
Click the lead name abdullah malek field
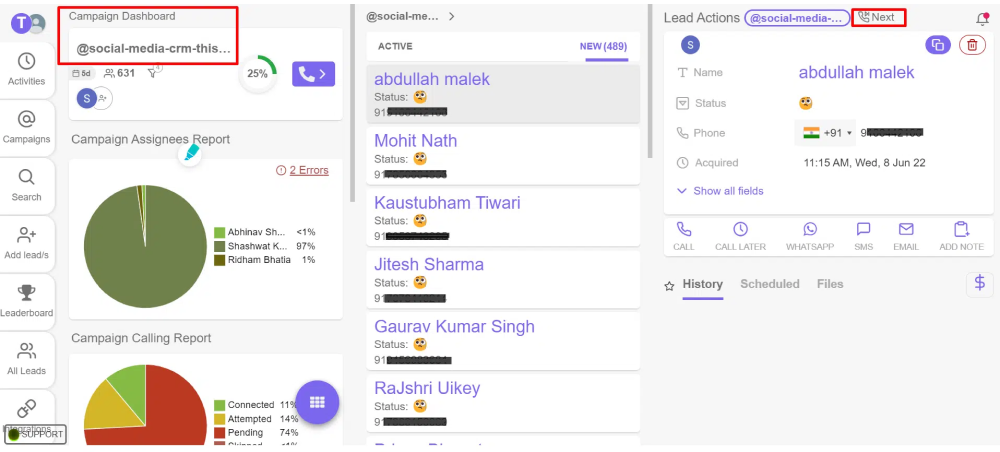857,72
